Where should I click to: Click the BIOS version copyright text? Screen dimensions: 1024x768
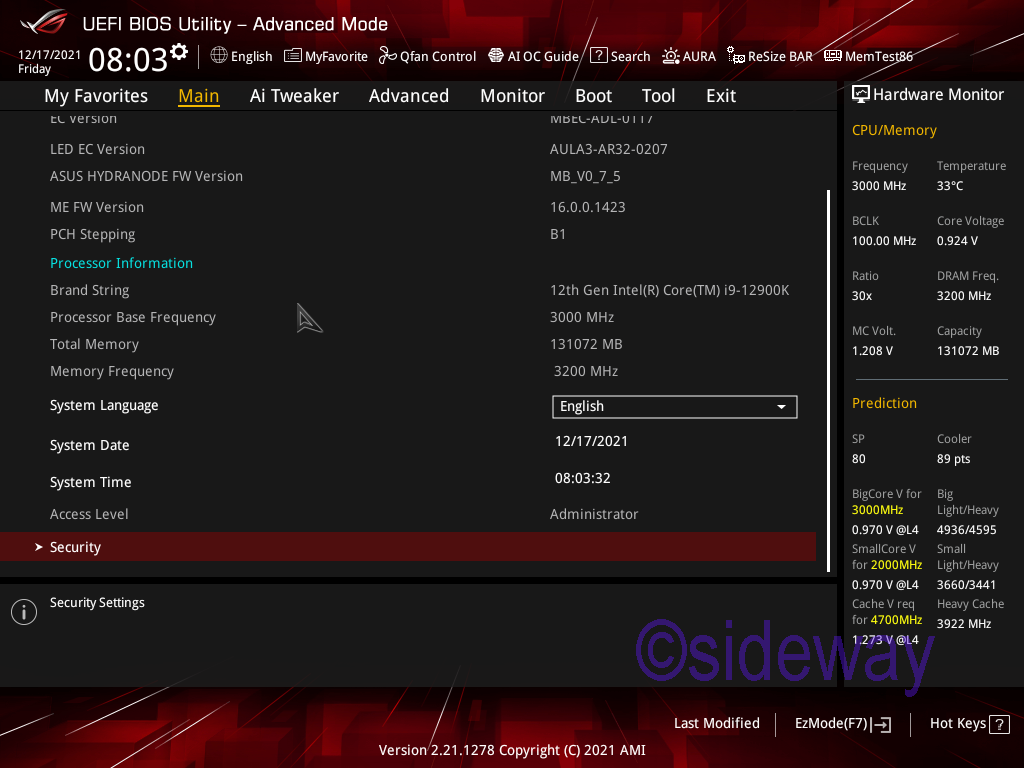[512, 750]
